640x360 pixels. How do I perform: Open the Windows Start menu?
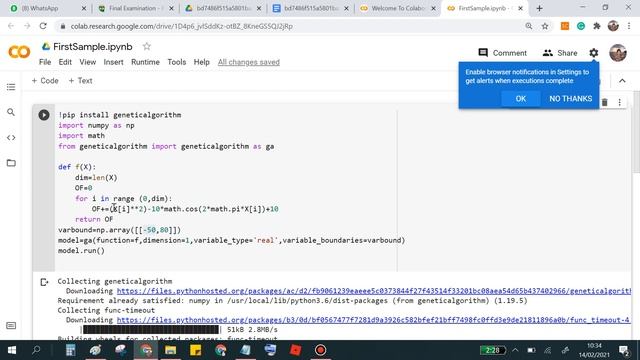(12, 350)
